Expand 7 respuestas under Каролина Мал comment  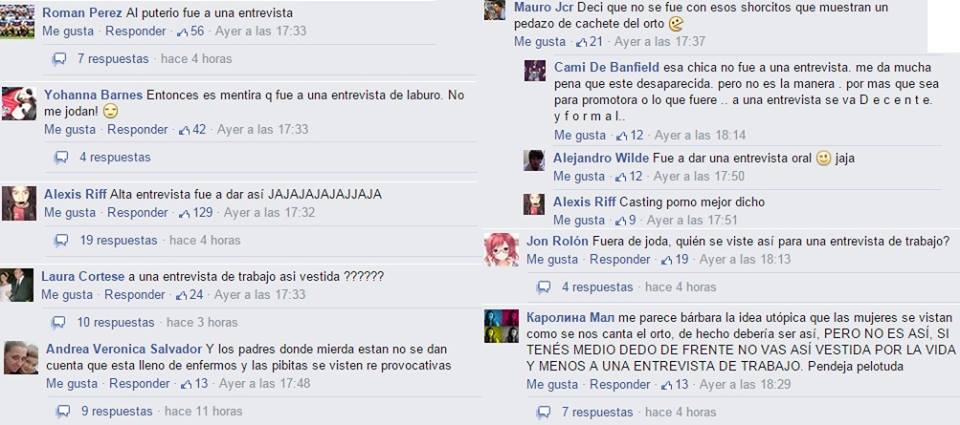pos(598,412)
